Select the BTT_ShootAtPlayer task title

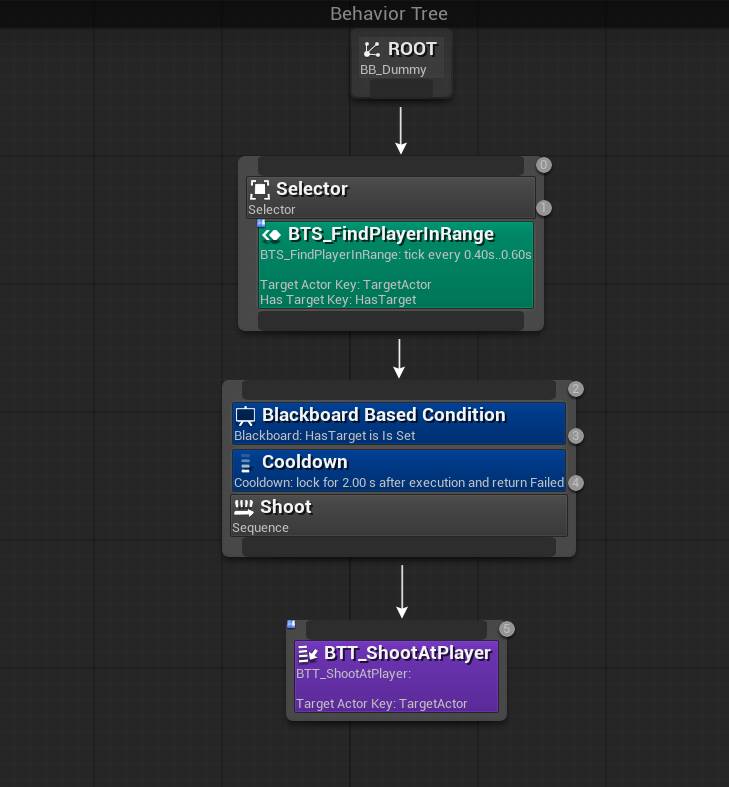click(407, 653)
